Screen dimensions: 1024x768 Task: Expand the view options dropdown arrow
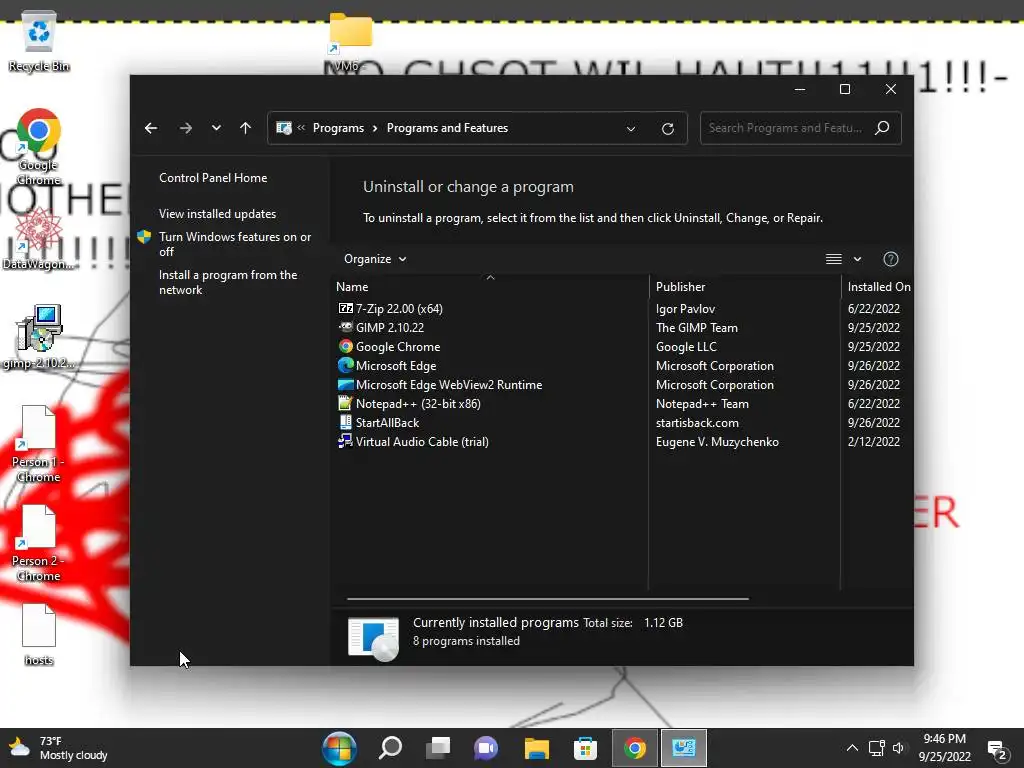857,259
